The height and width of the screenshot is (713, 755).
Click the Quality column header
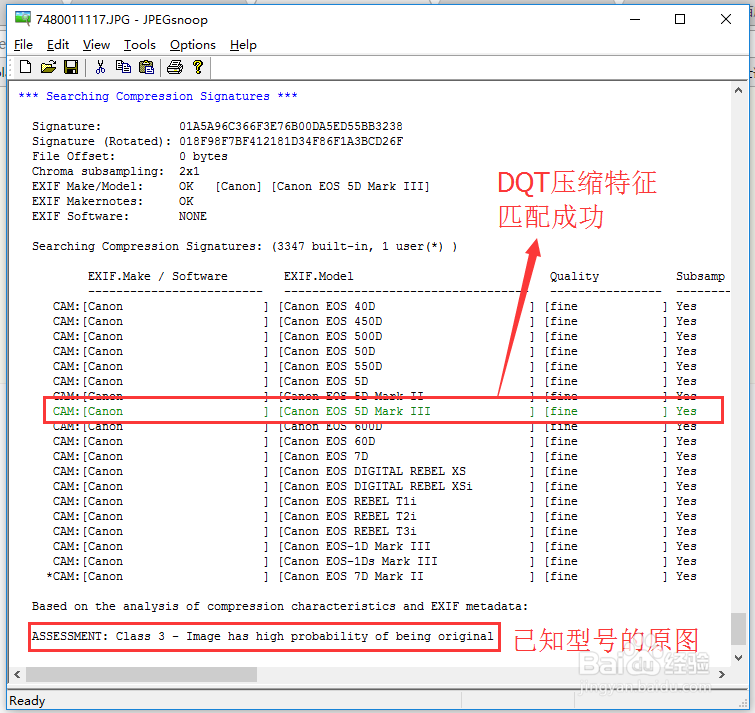point(574,276)
